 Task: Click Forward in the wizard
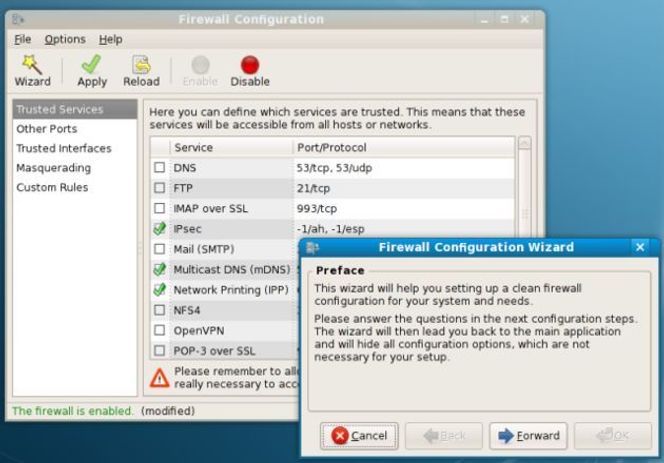coord(528,435)
